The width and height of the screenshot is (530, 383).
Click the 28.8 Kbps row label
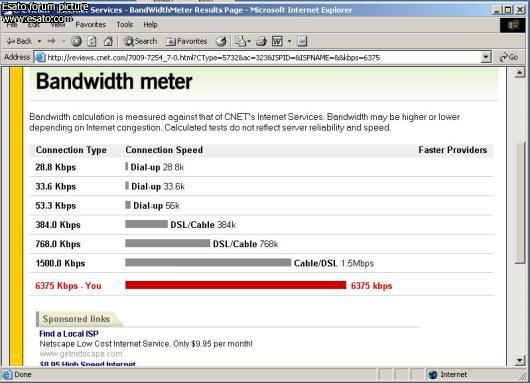tap(55, 167)
